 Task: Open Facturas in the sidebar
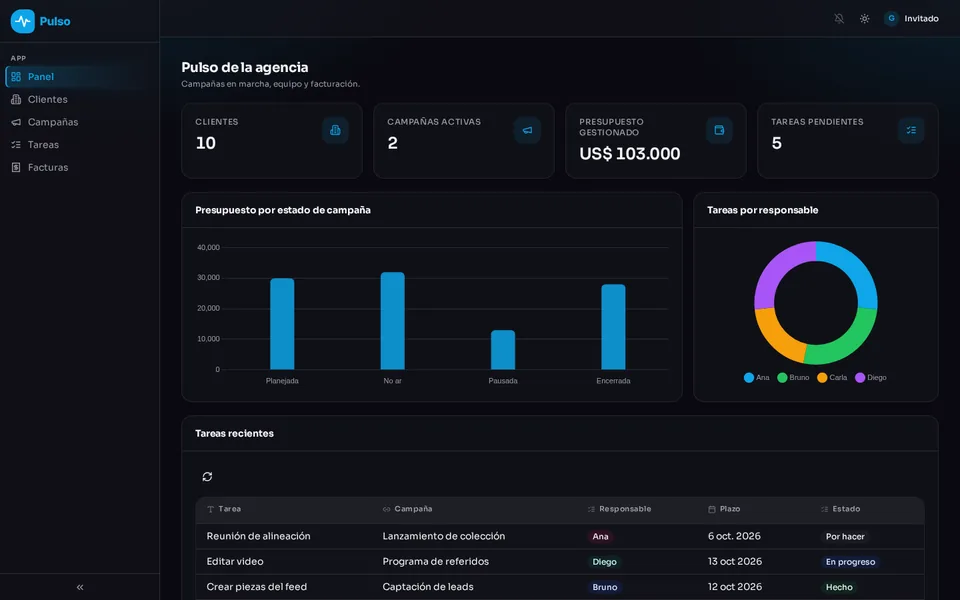80,167
